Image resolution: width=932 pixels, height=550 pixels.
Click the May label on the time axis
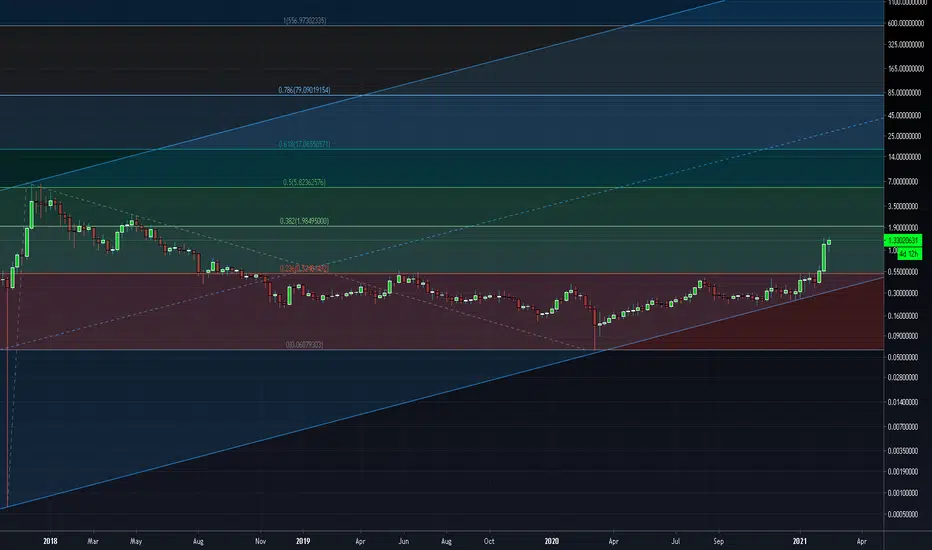tap(136, 541)
